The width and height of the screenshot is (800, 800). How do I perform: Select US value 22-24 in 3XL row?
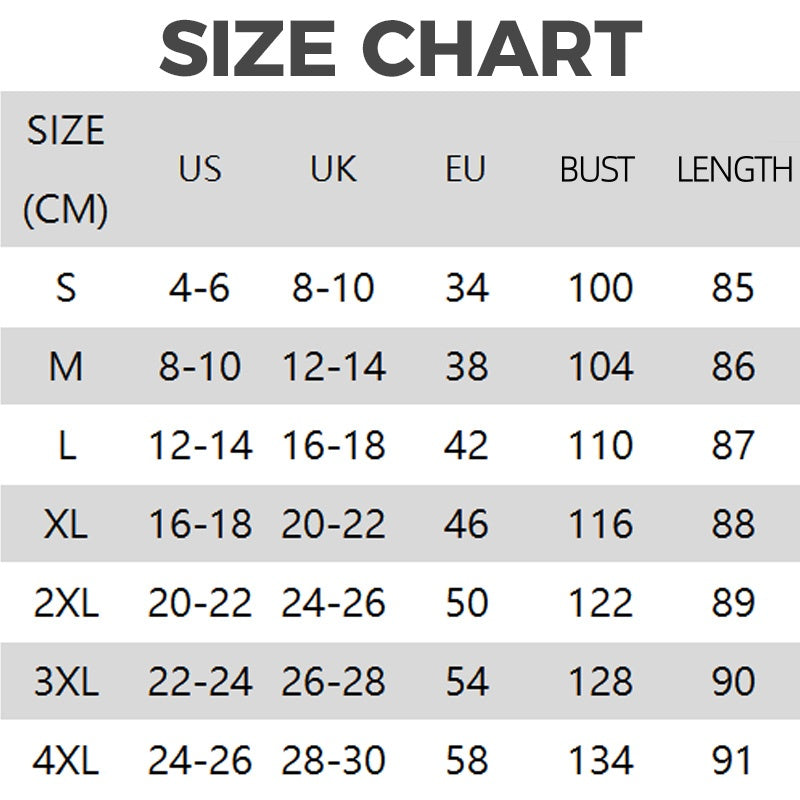(200, 682)
